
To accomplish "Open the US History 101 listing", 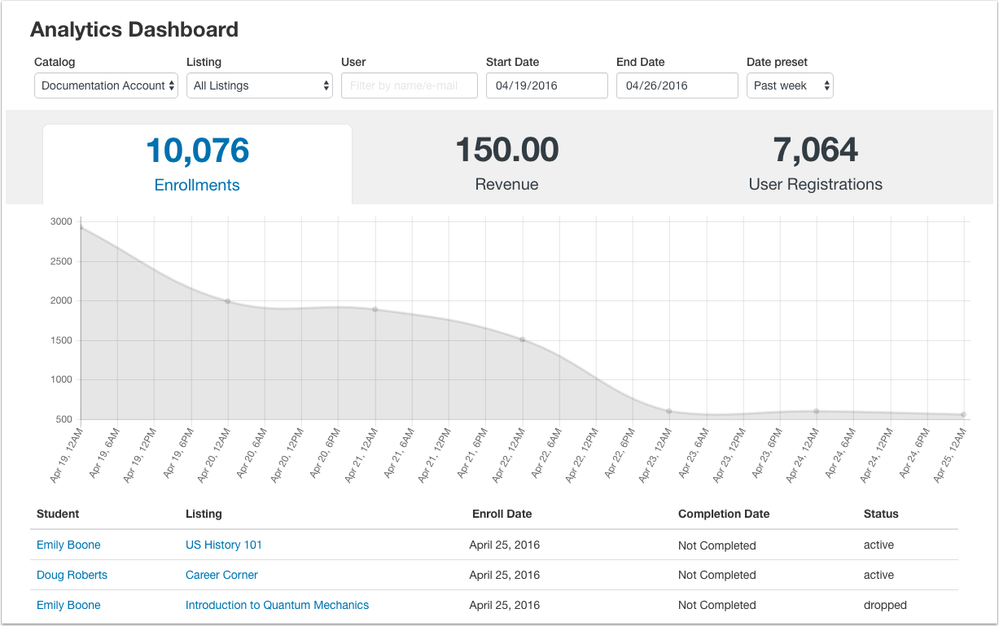I will (223, 545).
